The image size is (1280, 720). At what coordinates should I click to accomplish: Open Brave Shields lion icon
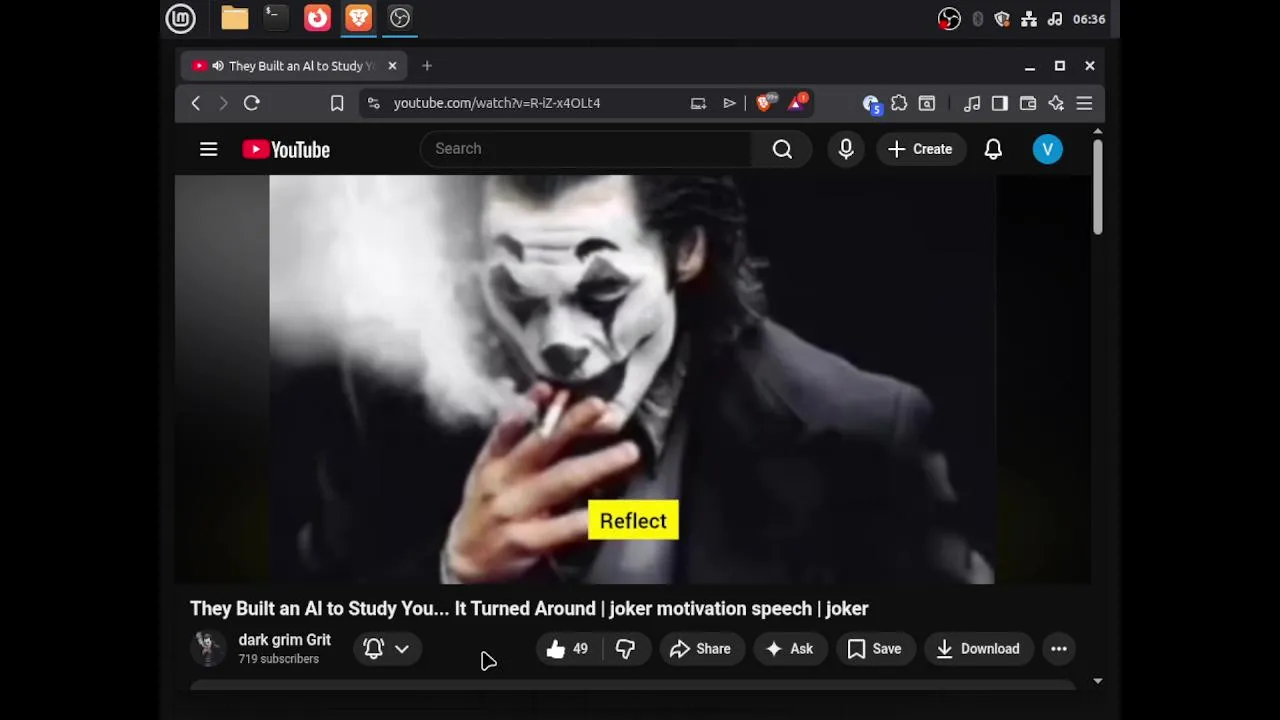tap(765, 103)
